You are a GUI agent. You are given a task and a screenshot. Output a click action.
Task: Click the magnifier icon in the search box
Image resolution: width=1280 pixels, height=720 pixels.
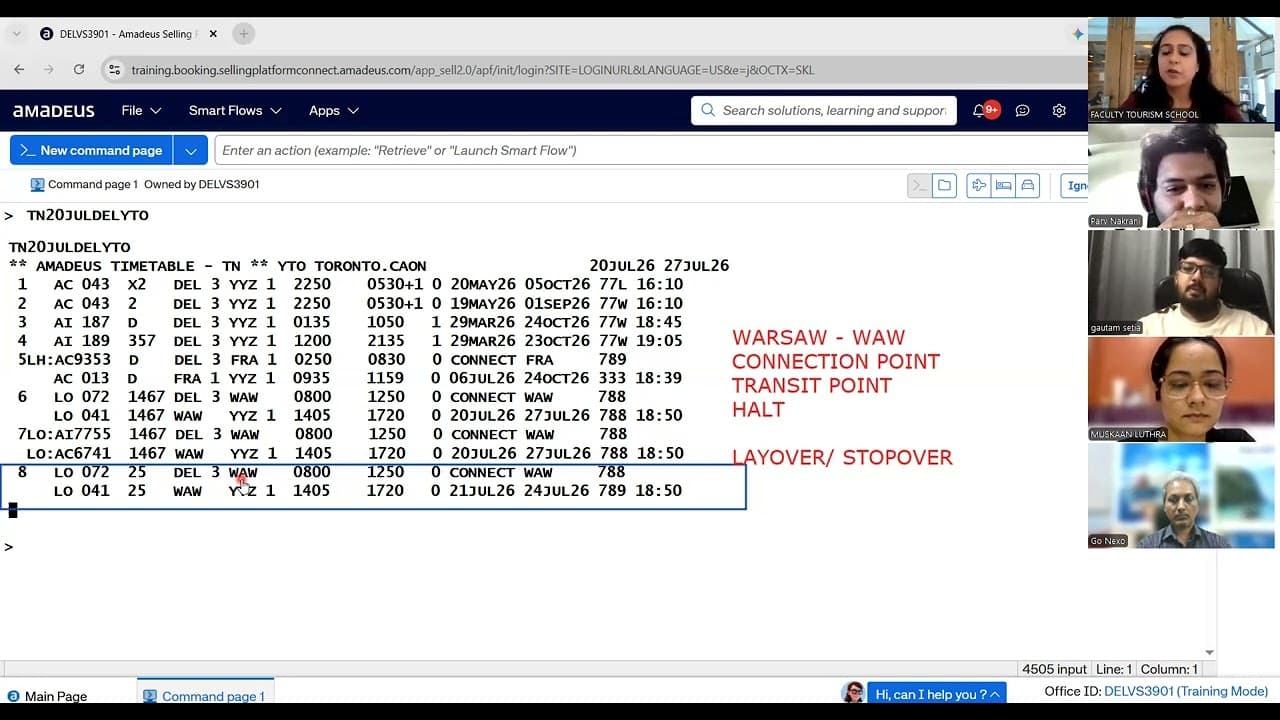[x=708, y=111]
